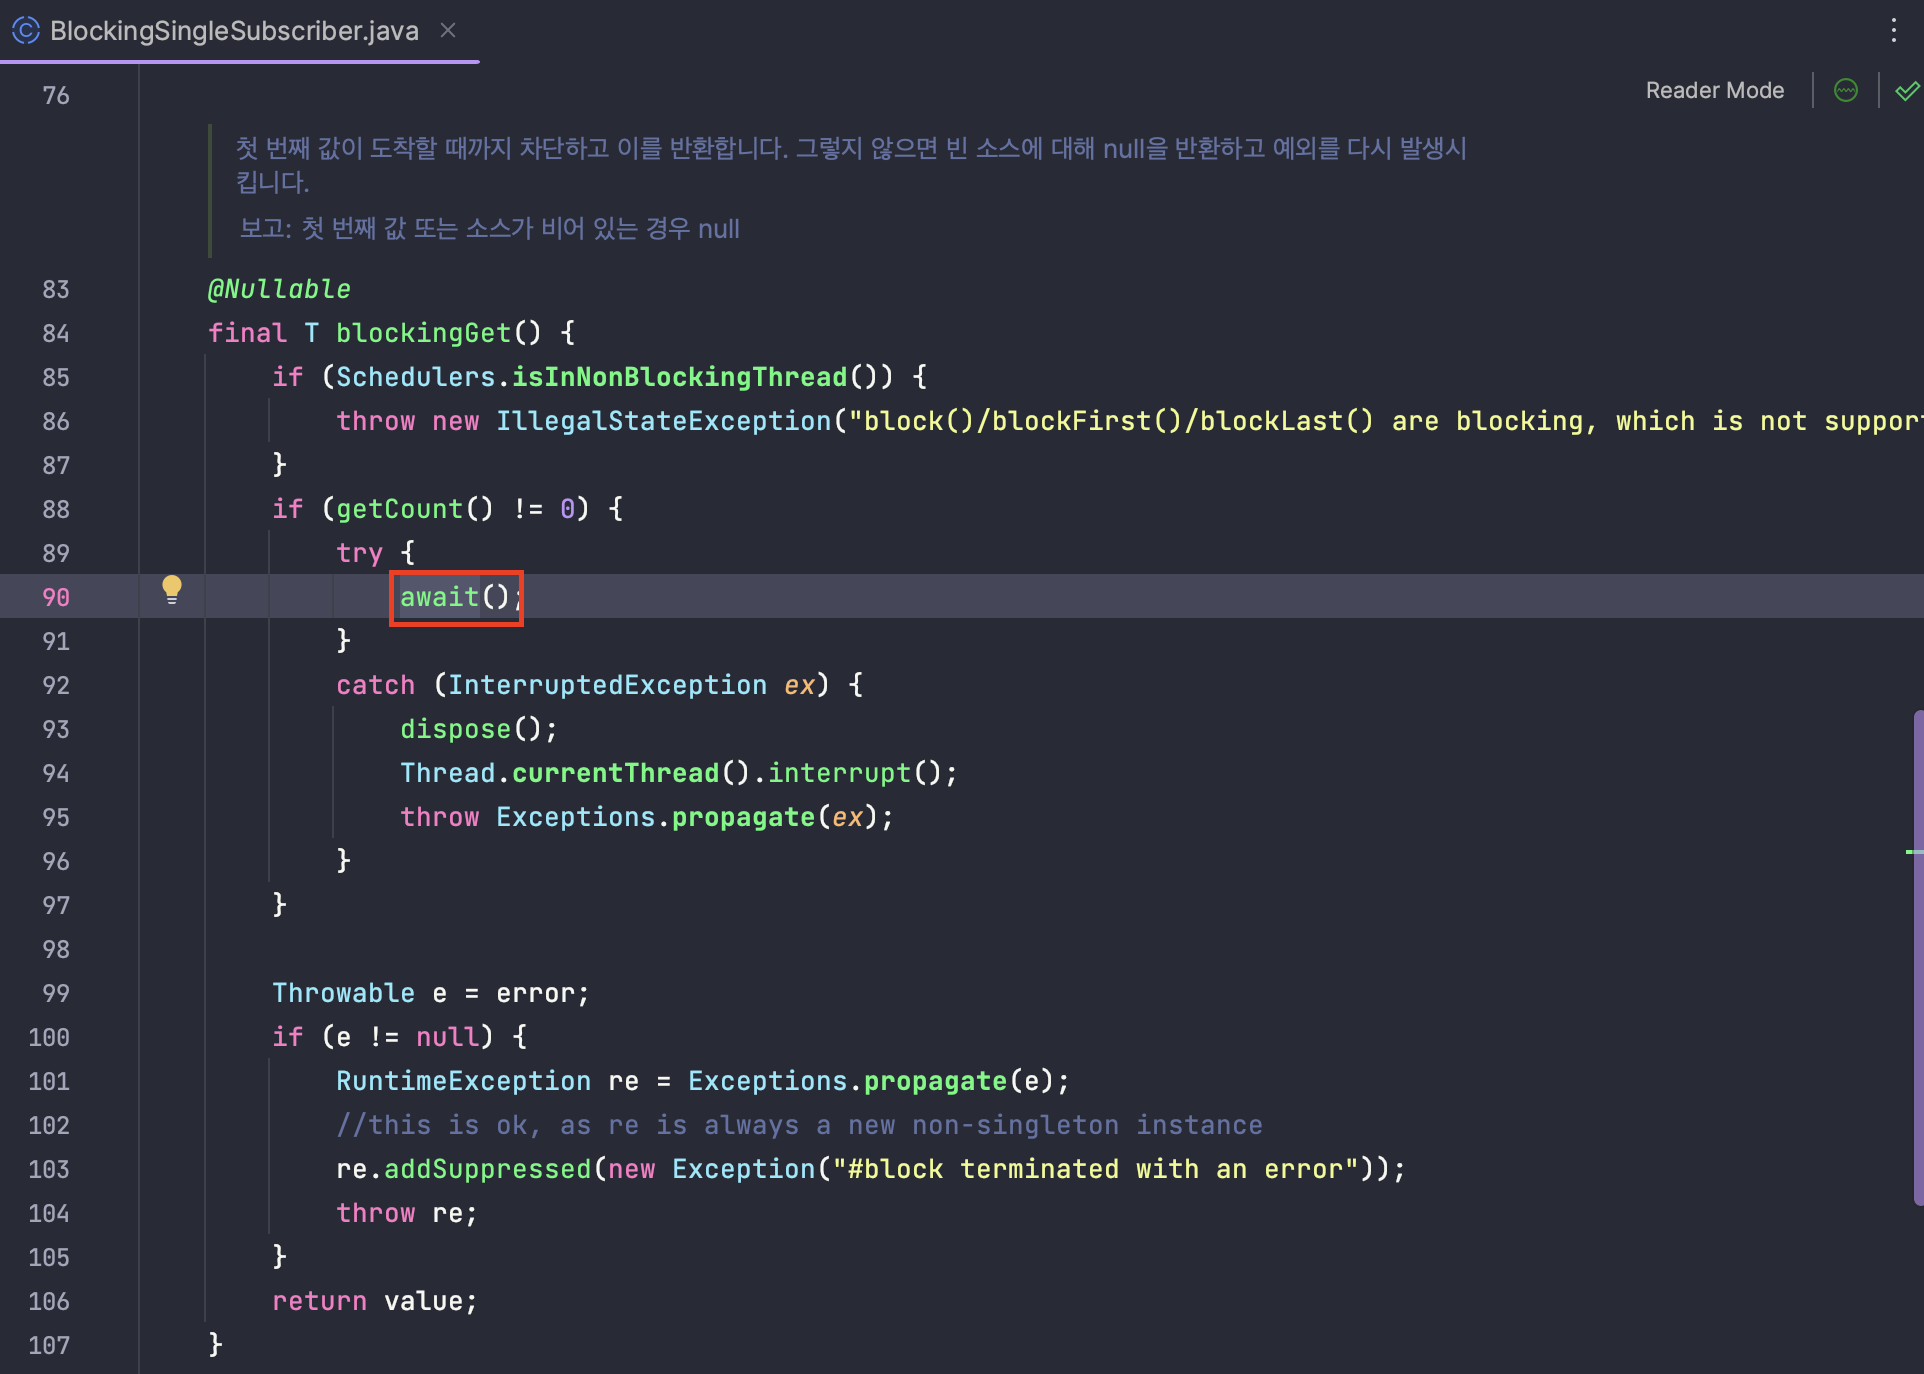Click the IllegalStateException class name

click(663, 422)
